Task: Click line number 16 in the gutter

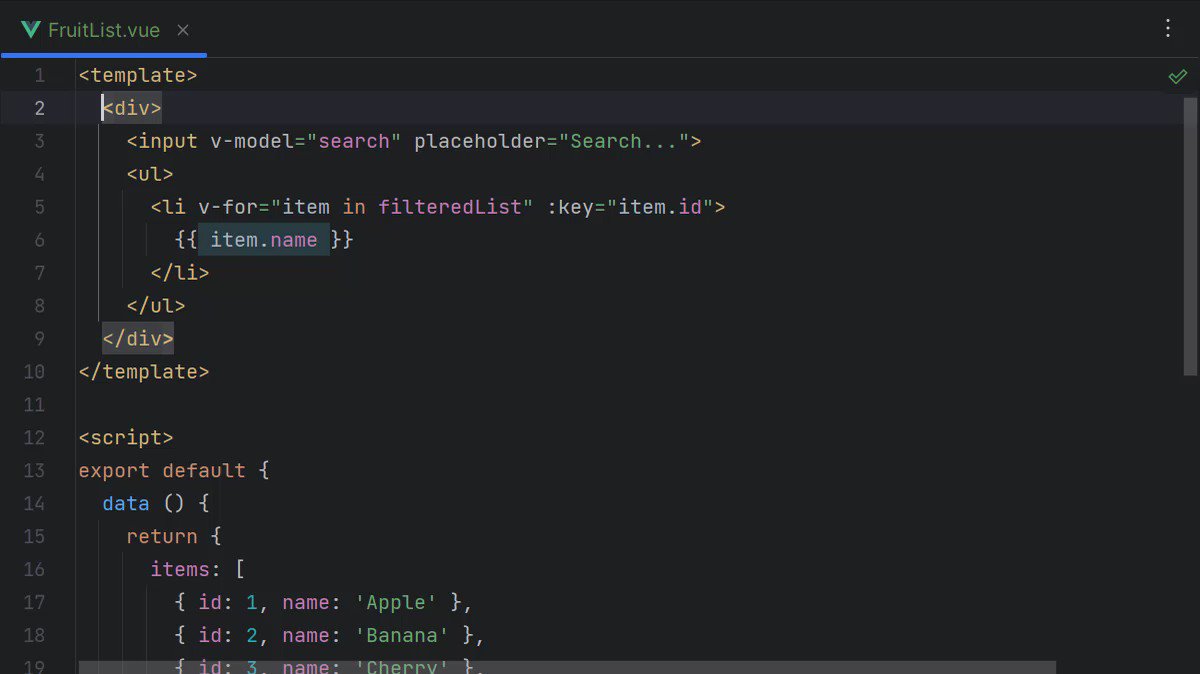Action: (34, 570)
